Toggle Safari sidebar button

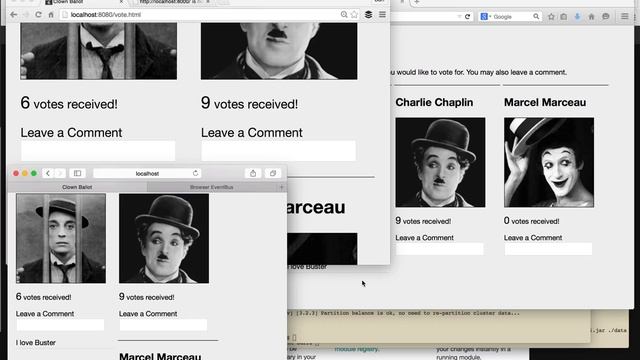pos(77,173)
